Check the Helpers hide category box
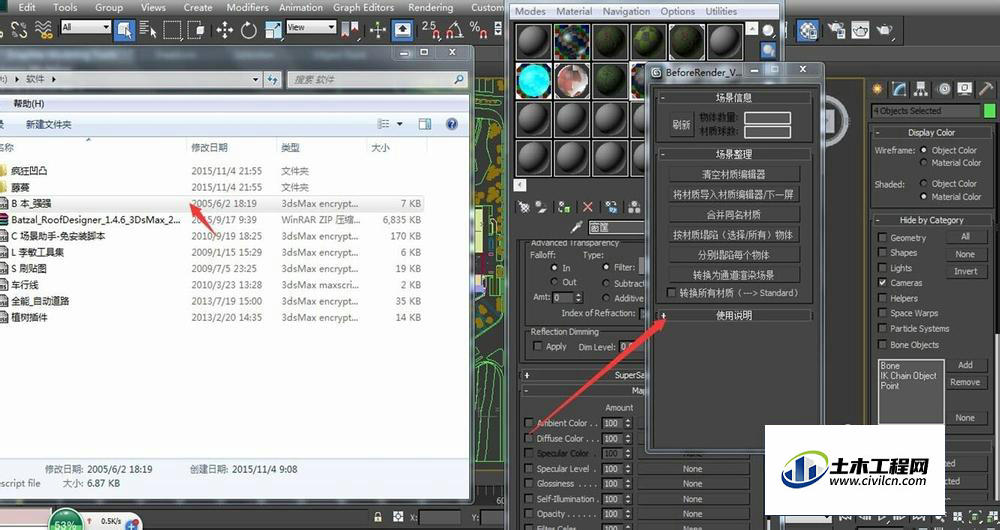Viewport: 1000px width, 530px height. pos(882,298)
